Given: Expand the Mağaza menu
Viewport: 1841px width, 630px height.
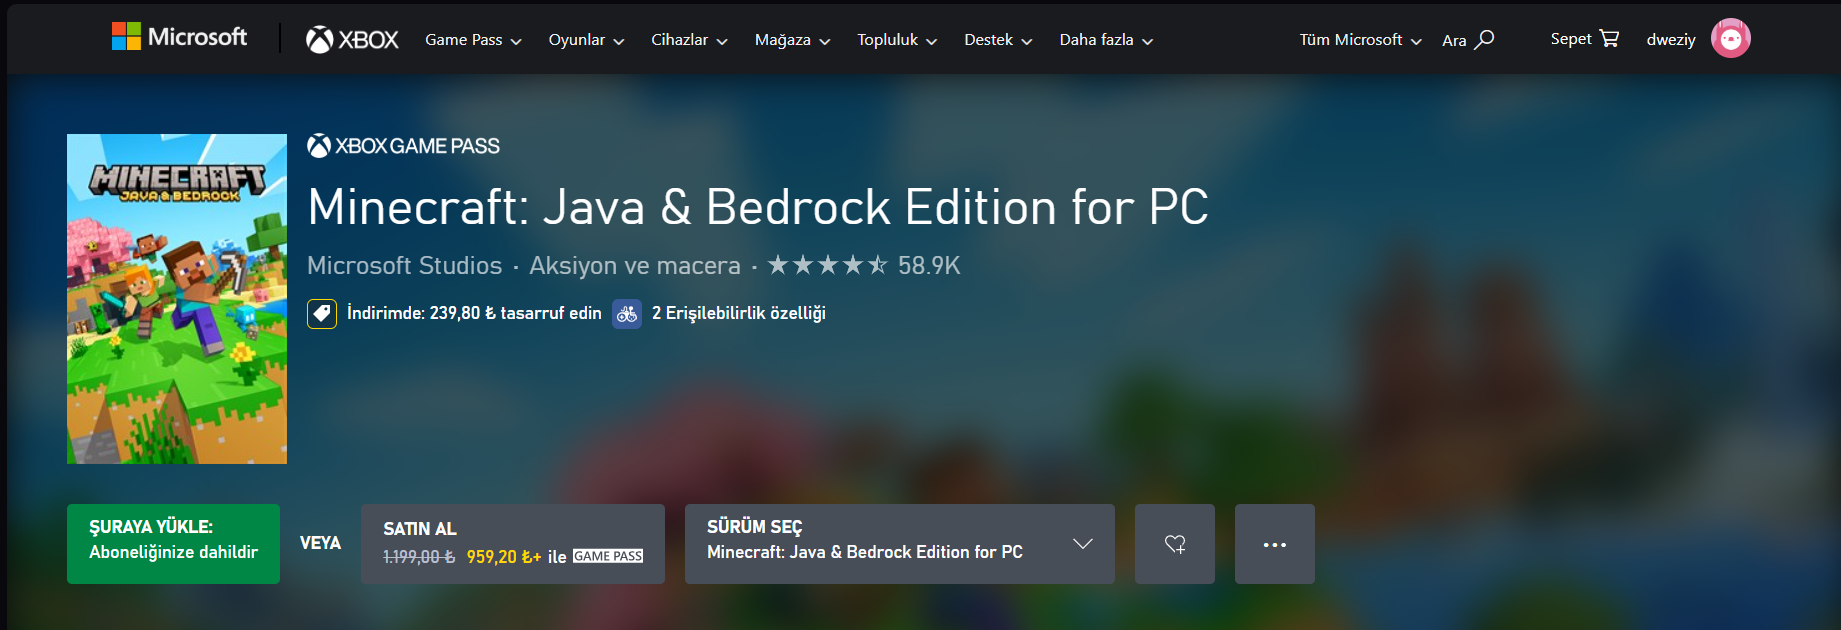Looking at the screenshot, I should [792, 40].
